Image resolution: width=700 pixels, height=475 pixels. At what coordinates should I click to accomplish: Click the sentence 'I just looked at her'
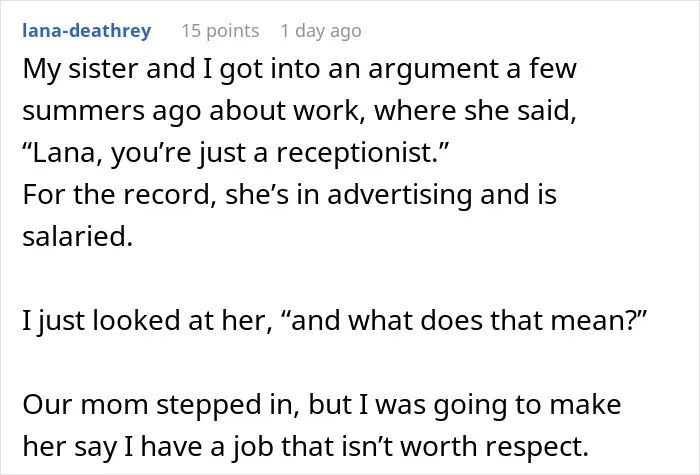tap(148, 321)
